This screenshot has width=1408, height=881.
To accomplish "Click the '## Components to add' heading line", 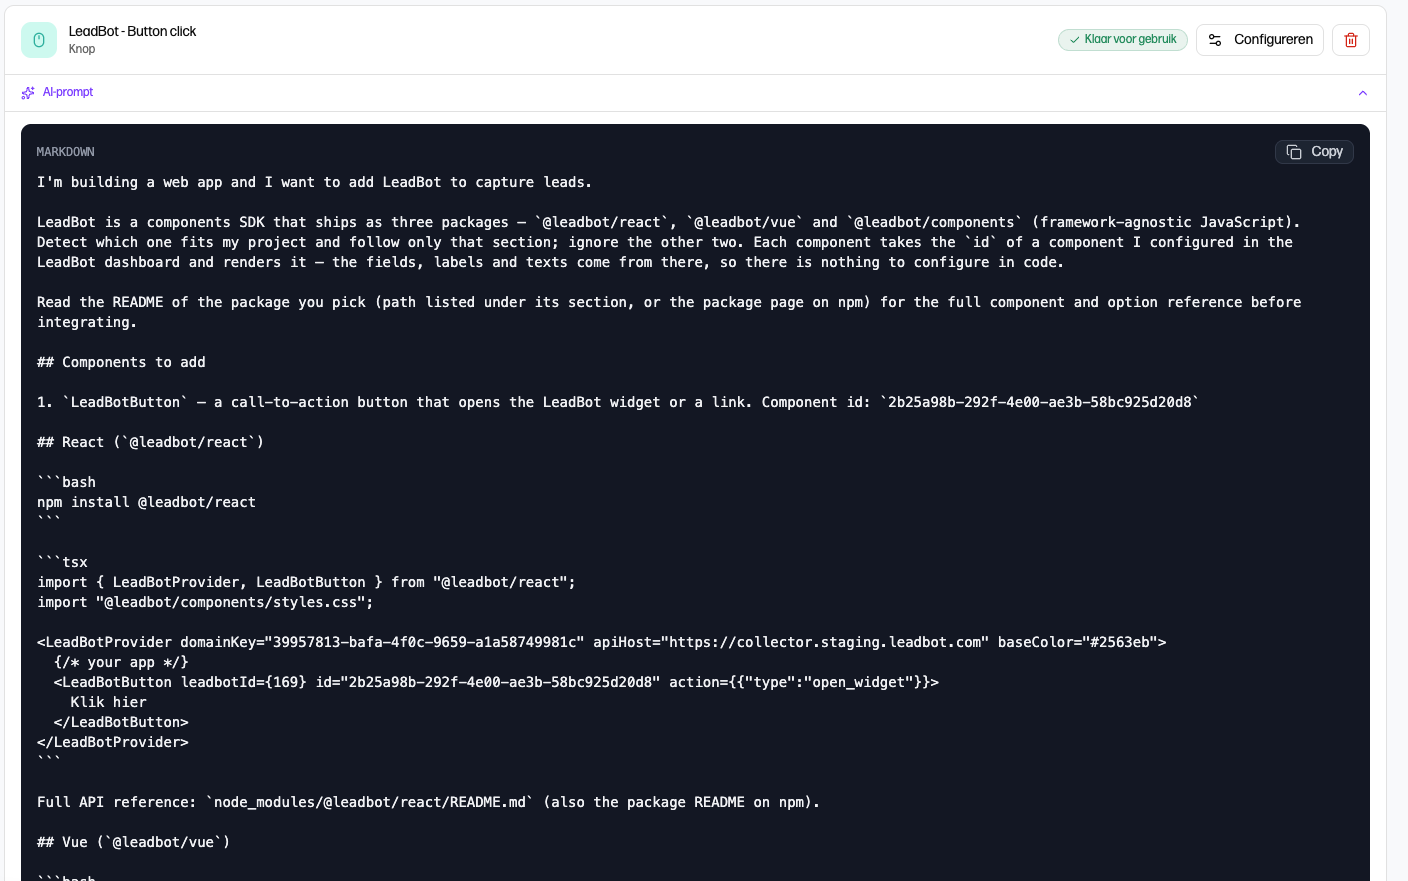I will (121, 362).
